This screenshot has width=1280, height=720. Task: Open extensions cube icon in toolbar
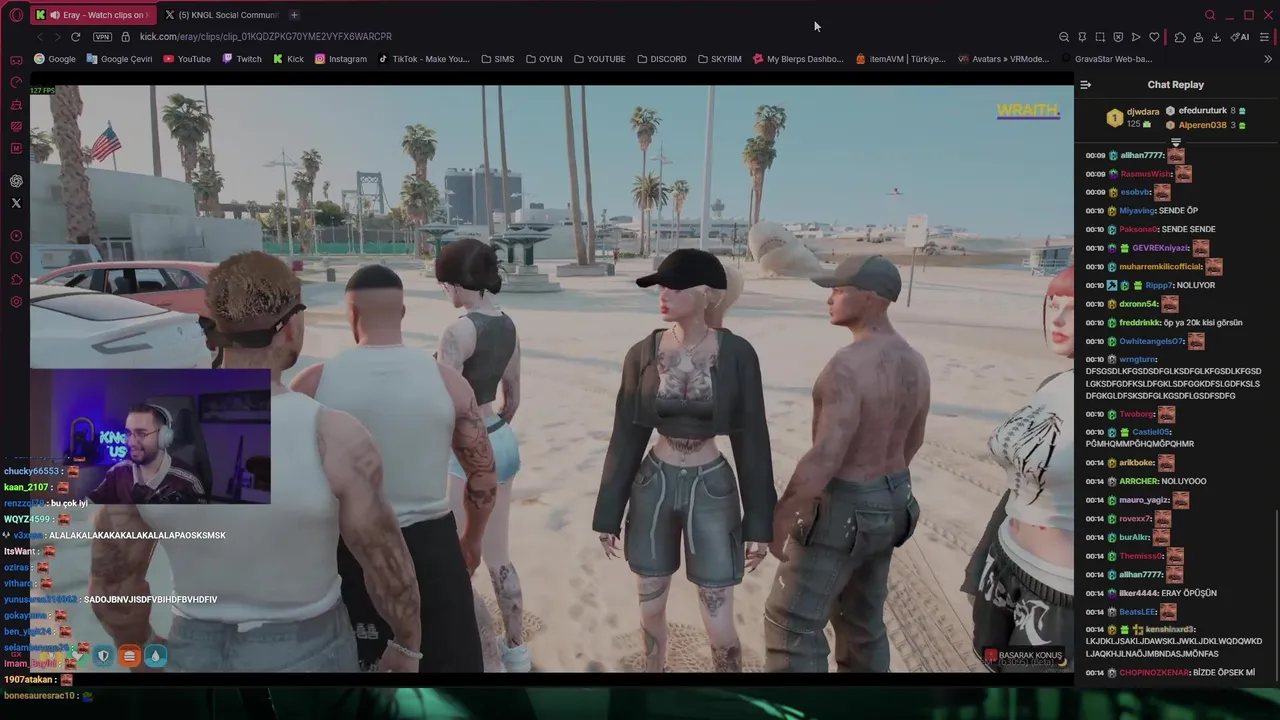pos(1180,37)
